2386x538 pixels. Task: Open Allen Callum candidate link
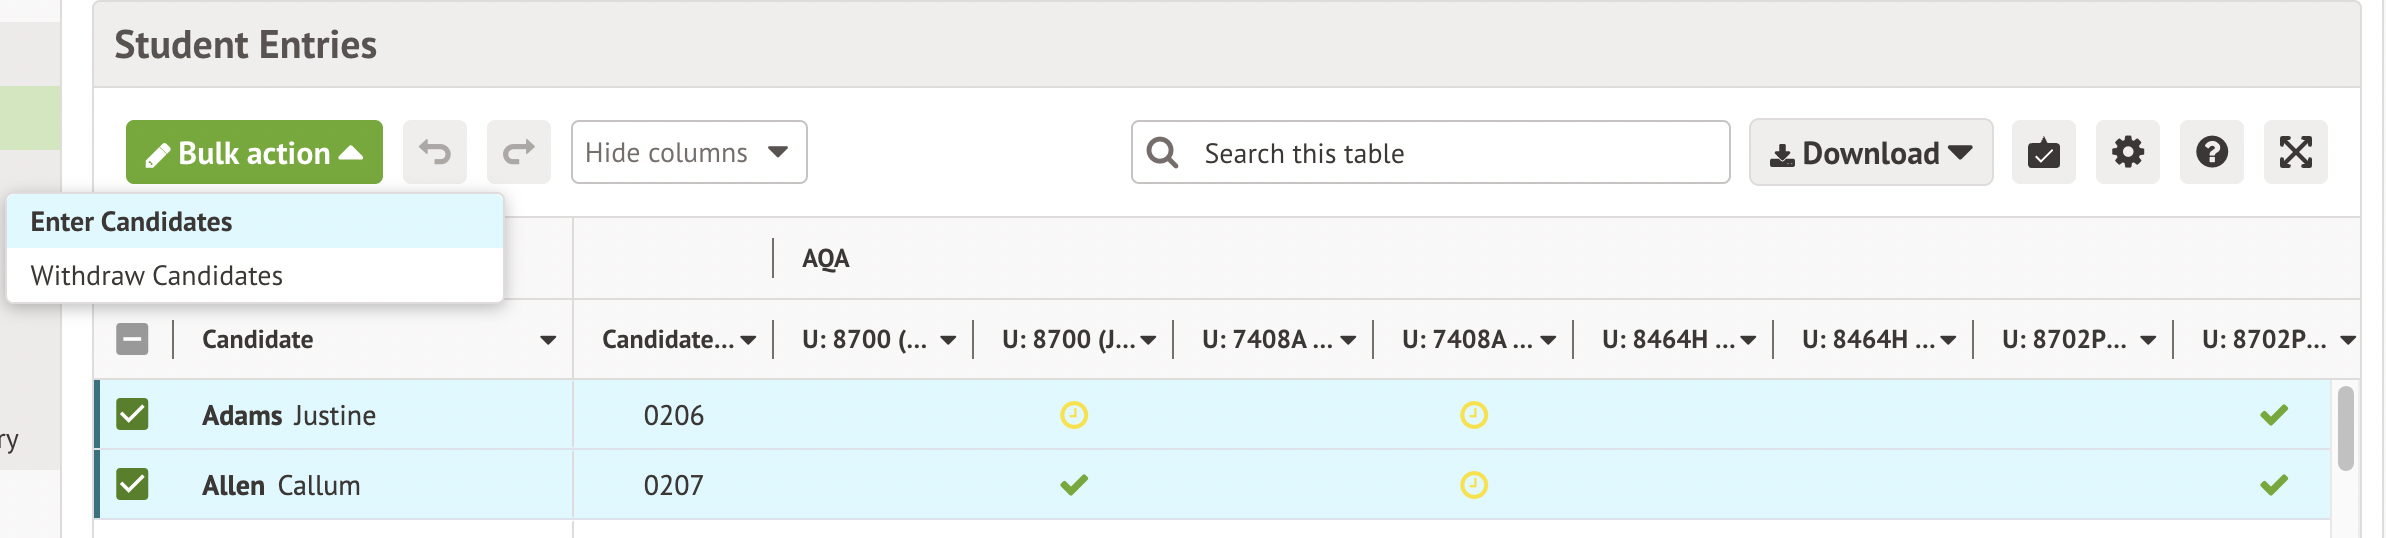click(281, 485)
